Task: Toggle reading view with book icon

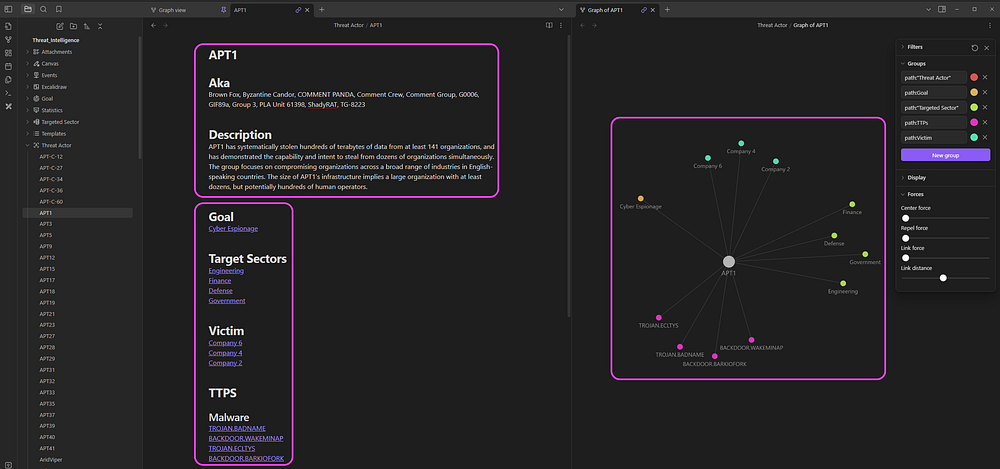Action: coord(549,26)
